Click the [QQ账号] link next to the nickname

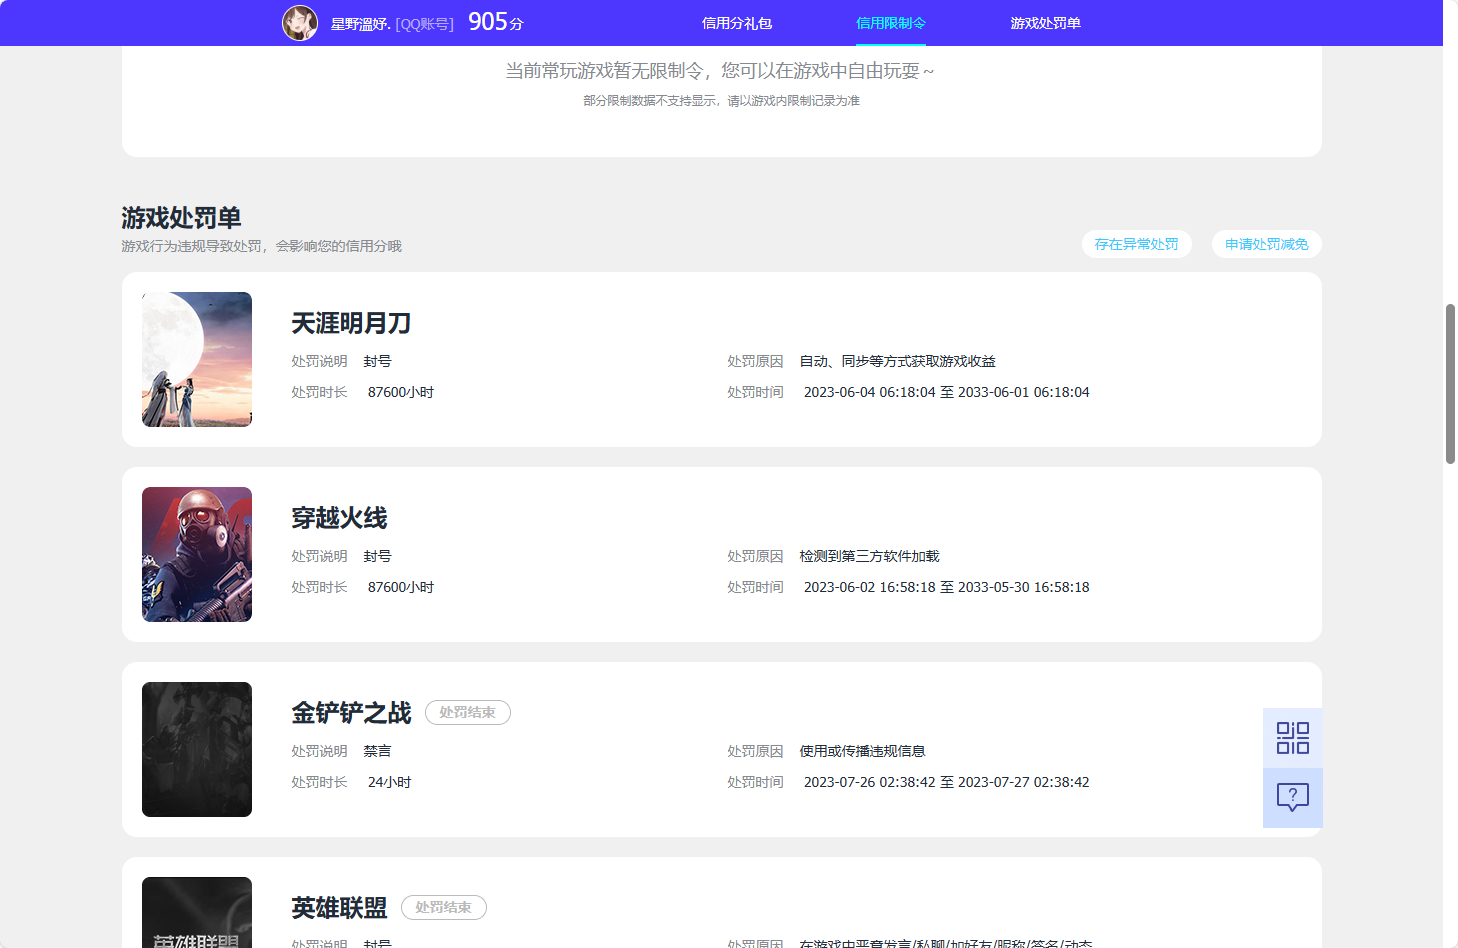pyautogui.click(x=423, y=22)
